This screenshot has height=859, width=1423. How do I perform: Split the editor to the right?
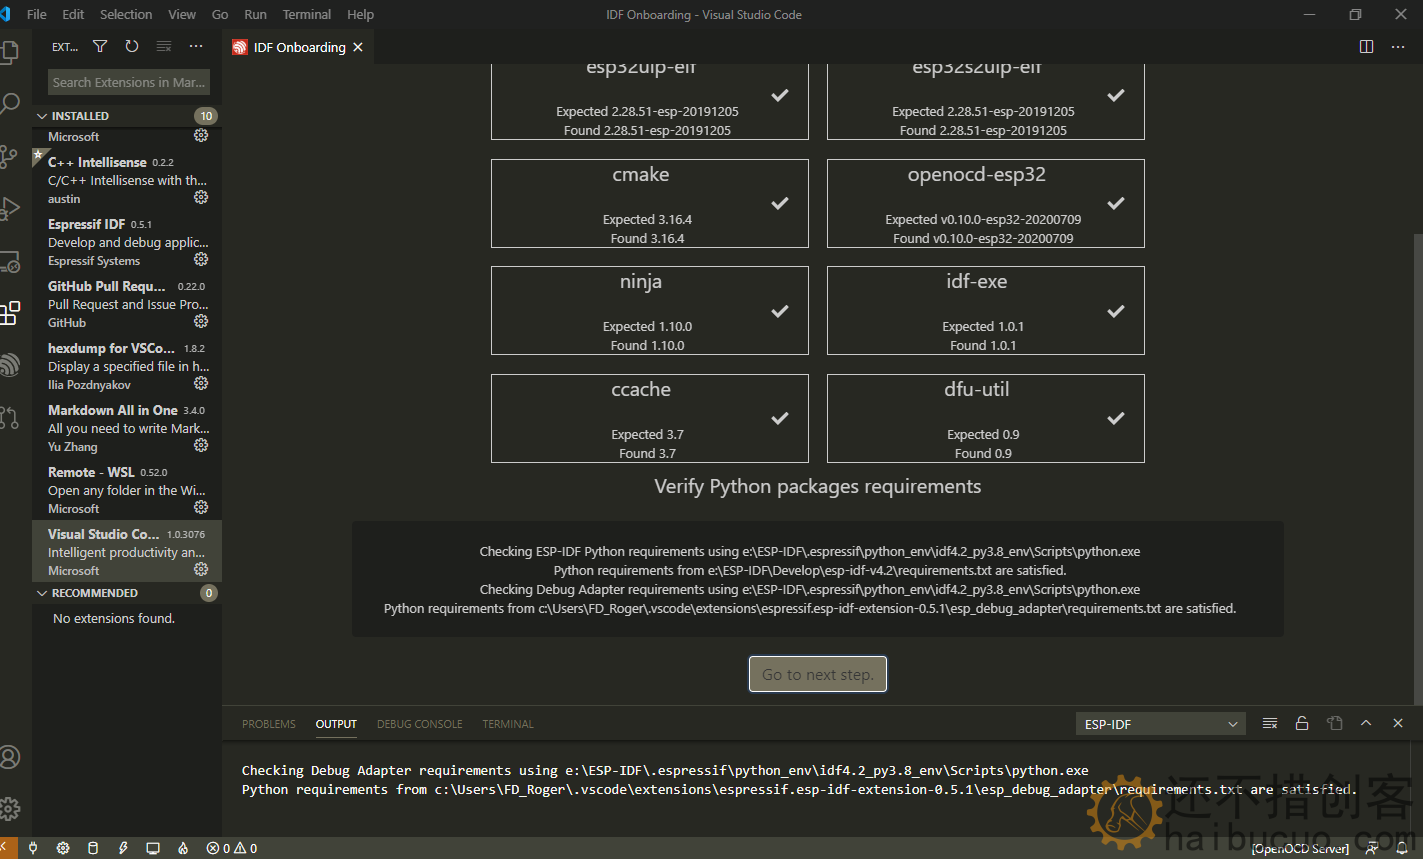tap(1367, 47)
